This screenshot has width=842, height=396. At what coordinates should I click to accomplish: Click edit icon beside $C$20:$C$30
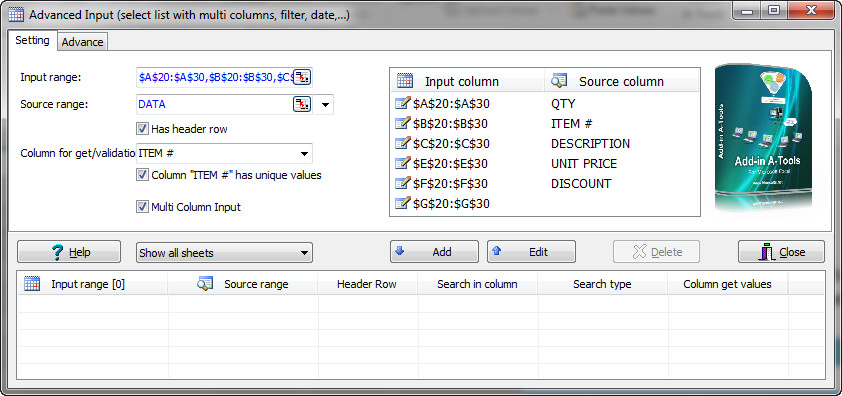tap(402, 143)
